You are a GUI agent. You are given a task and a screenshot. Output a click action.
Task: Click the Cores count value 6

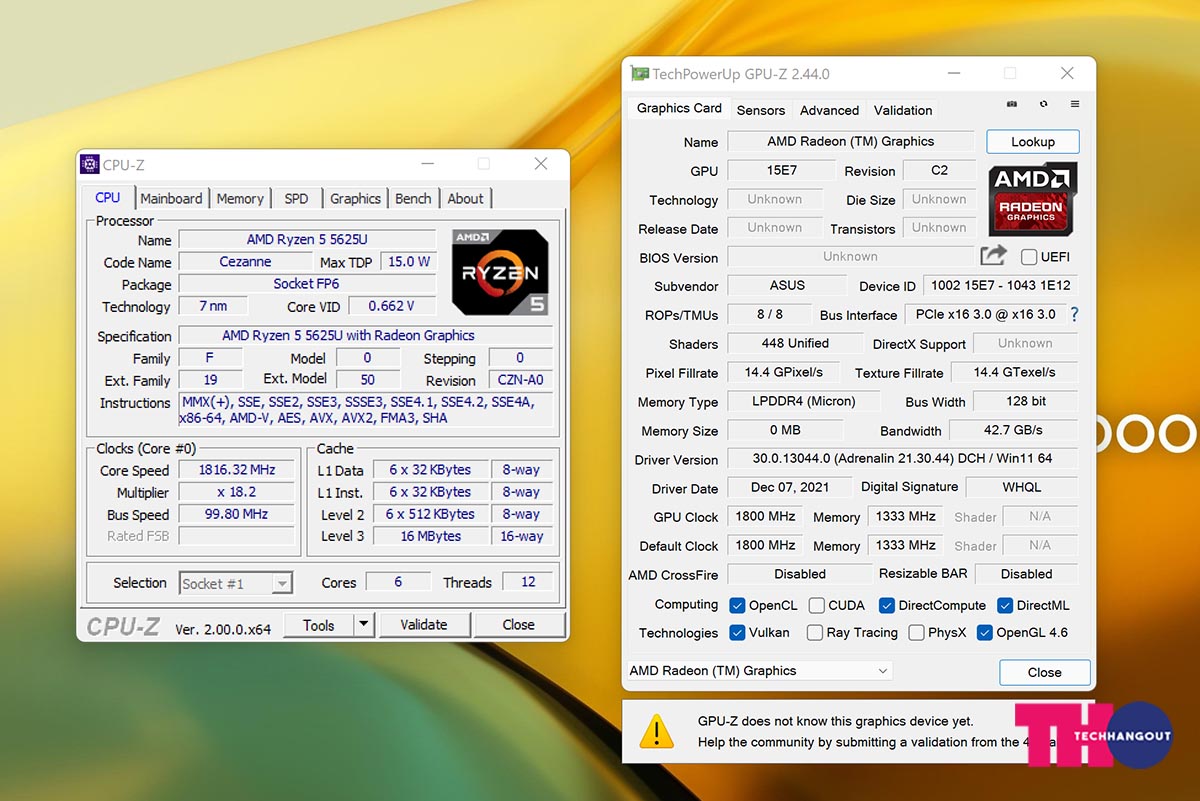click(398, 582)
